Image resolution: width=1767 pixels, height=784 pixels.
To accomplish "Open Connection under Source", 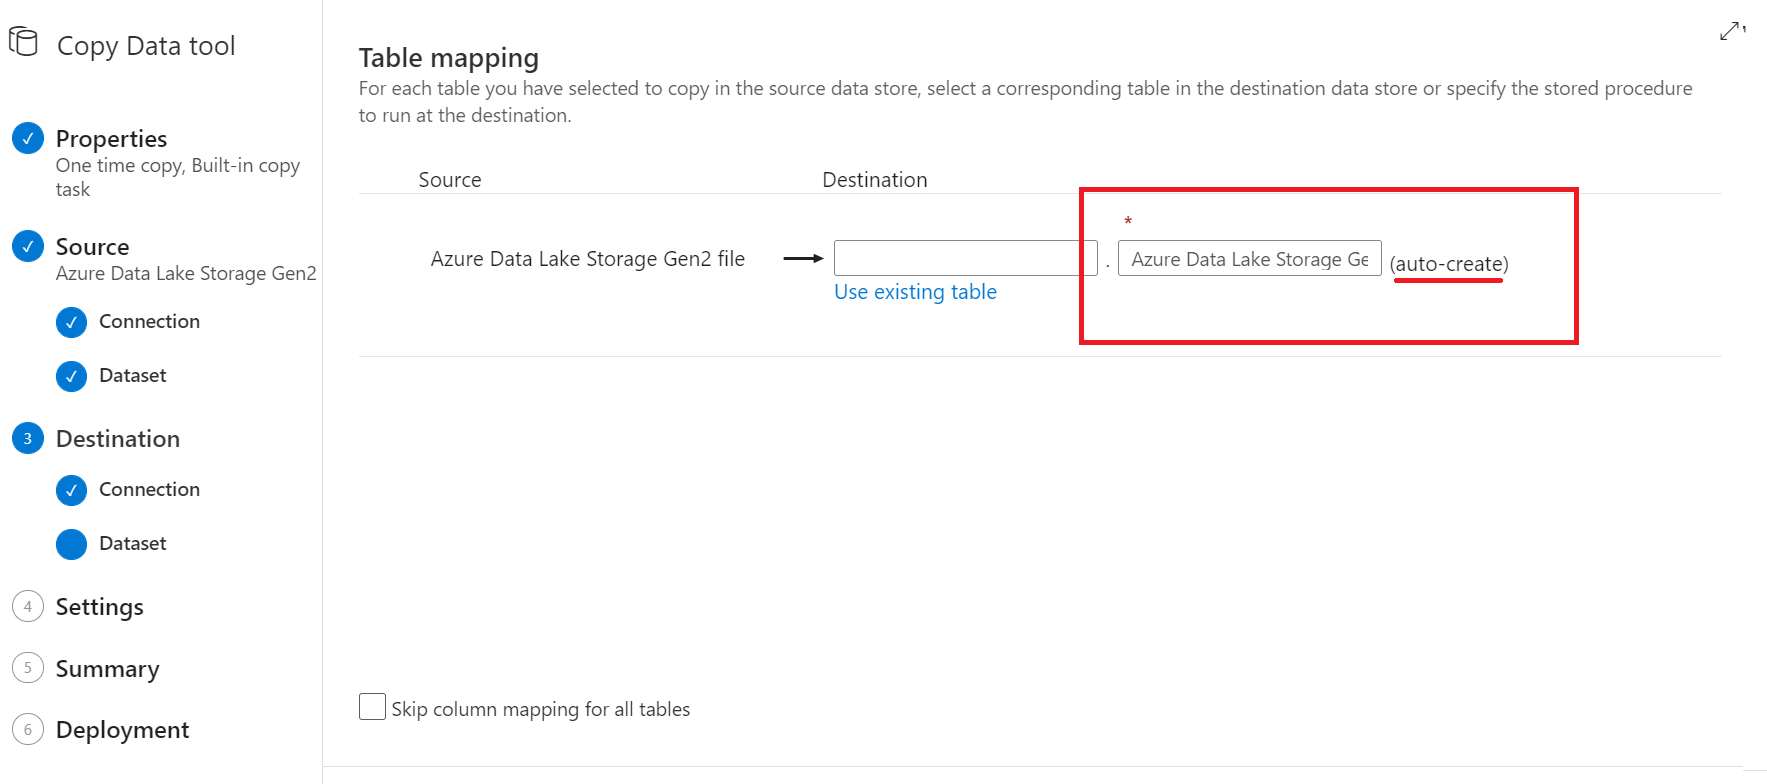I will pyautogui.click(x=149, y=321).
